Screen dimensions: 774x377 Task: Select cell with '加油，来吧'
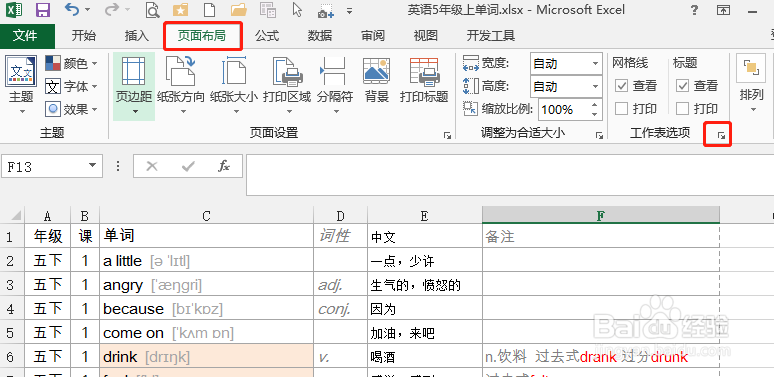pyautogui.click(x=425, y=333)
